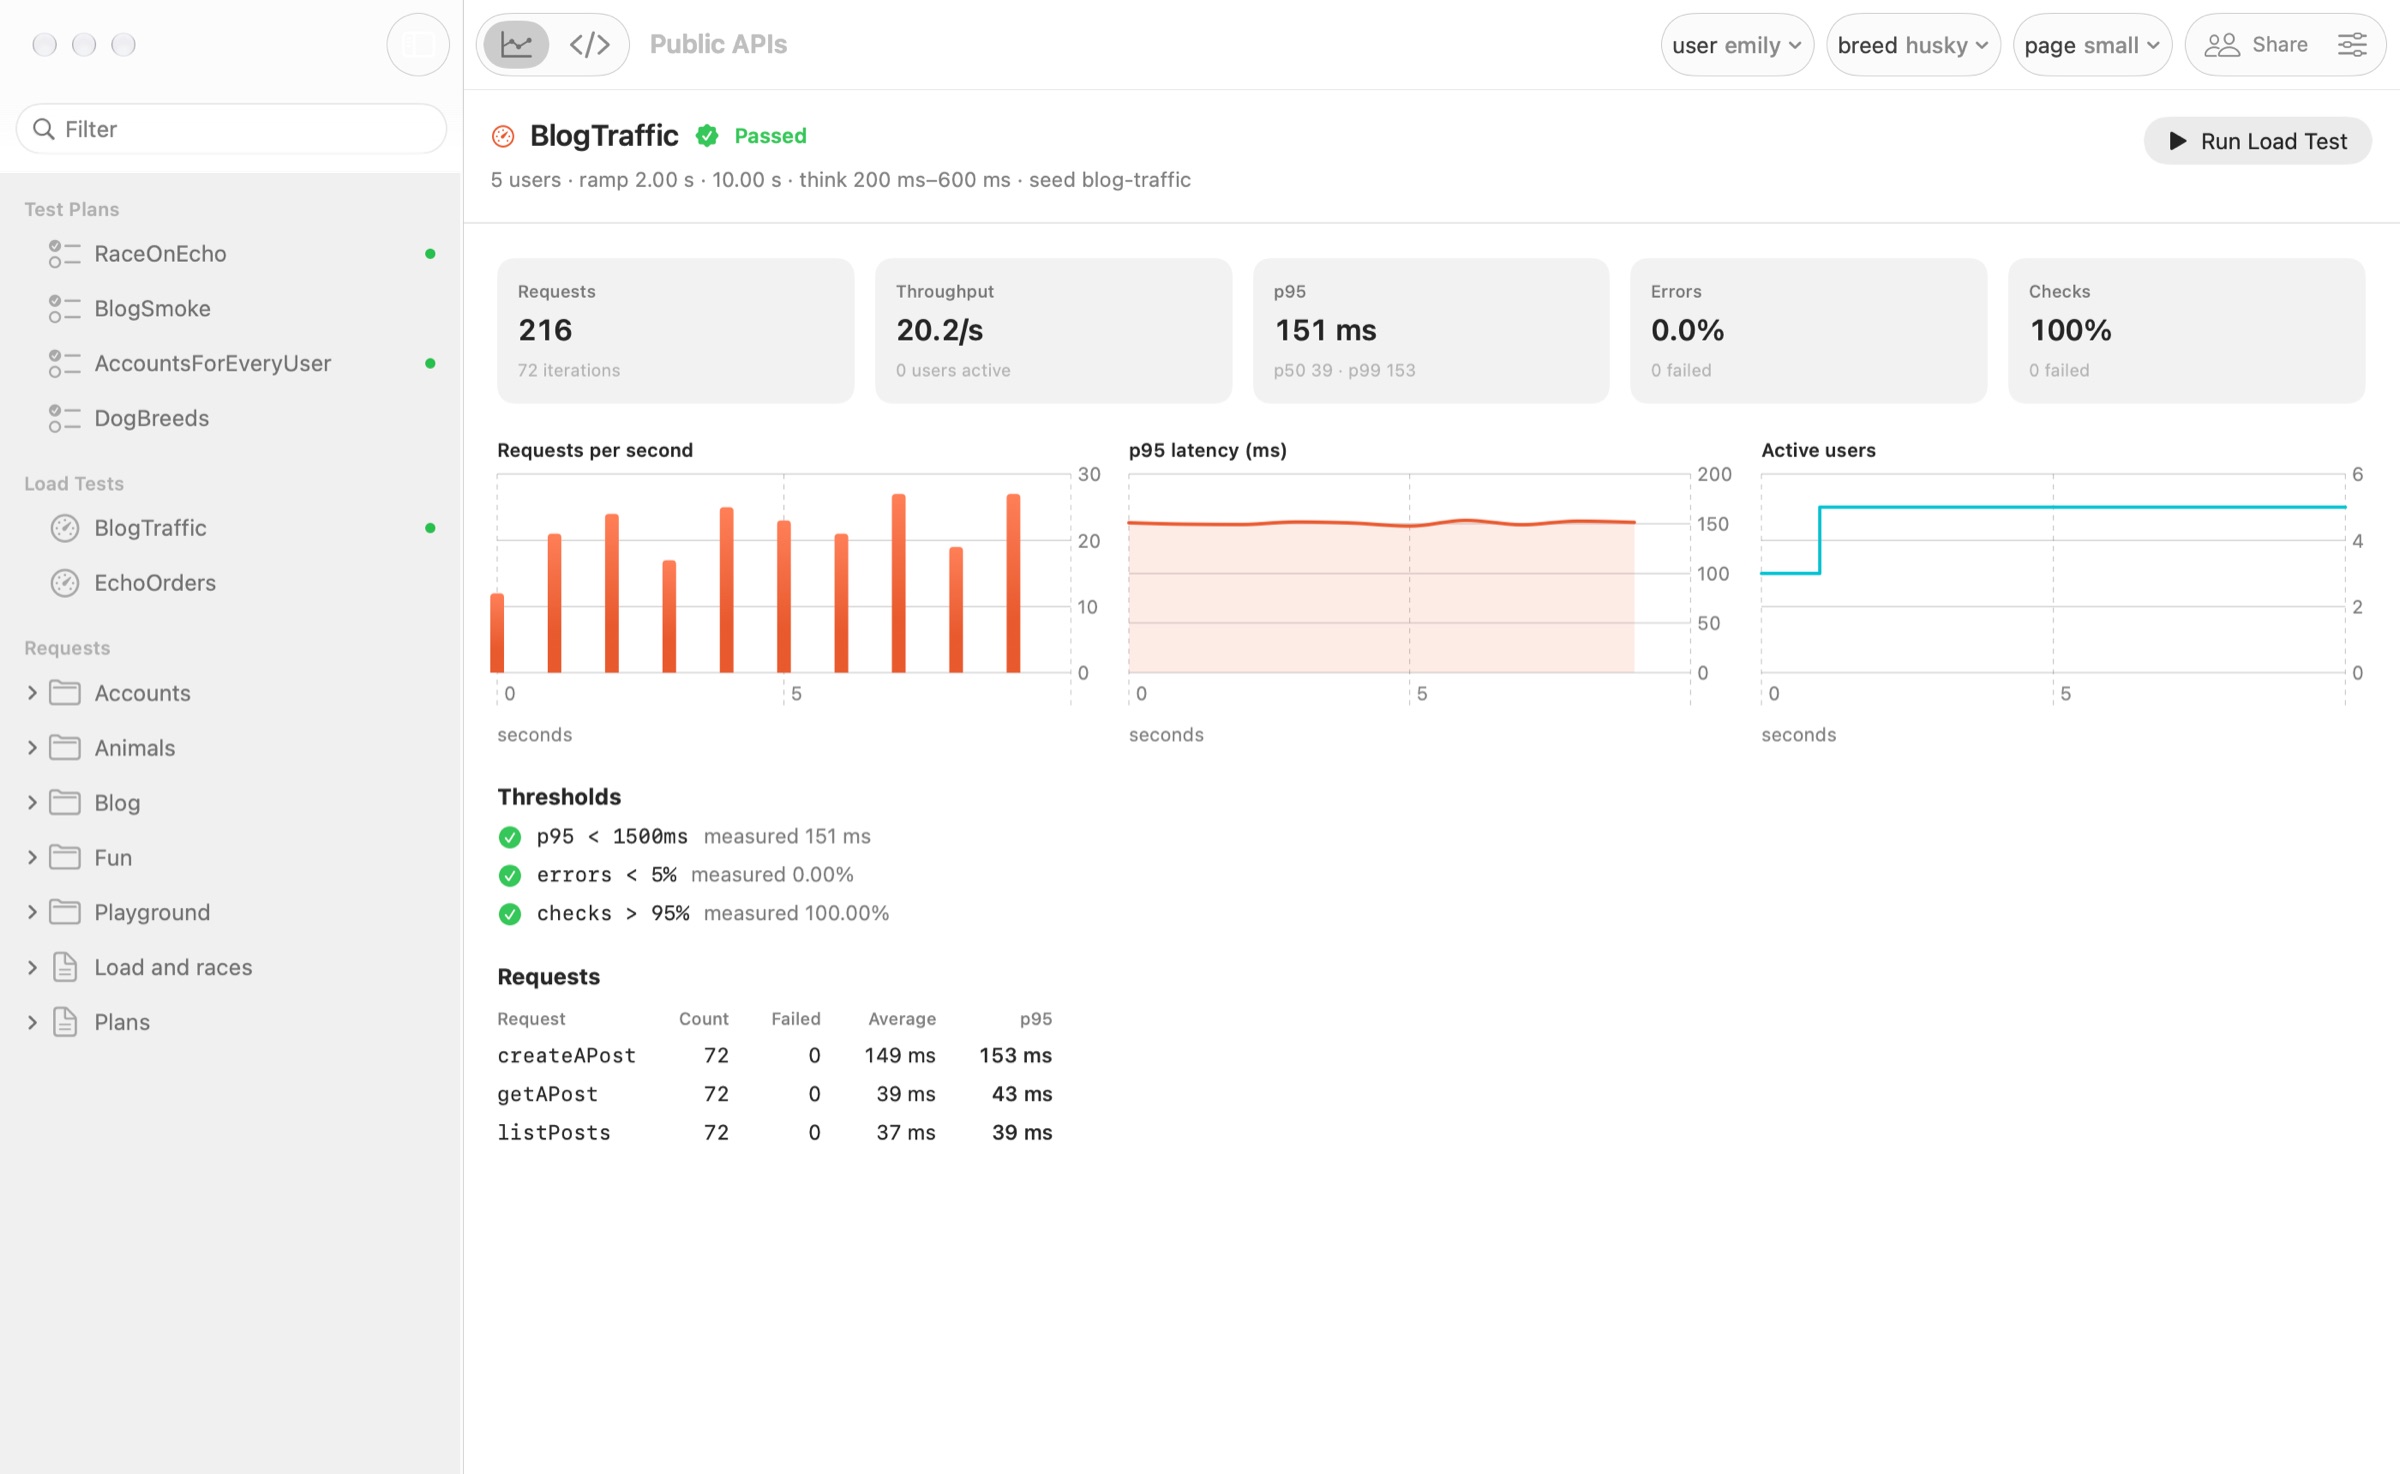Image resolution: width=2400 pixels, height=1474 pixels.
Task: Toggle the sidebar panel button
Action: point(417,45)
